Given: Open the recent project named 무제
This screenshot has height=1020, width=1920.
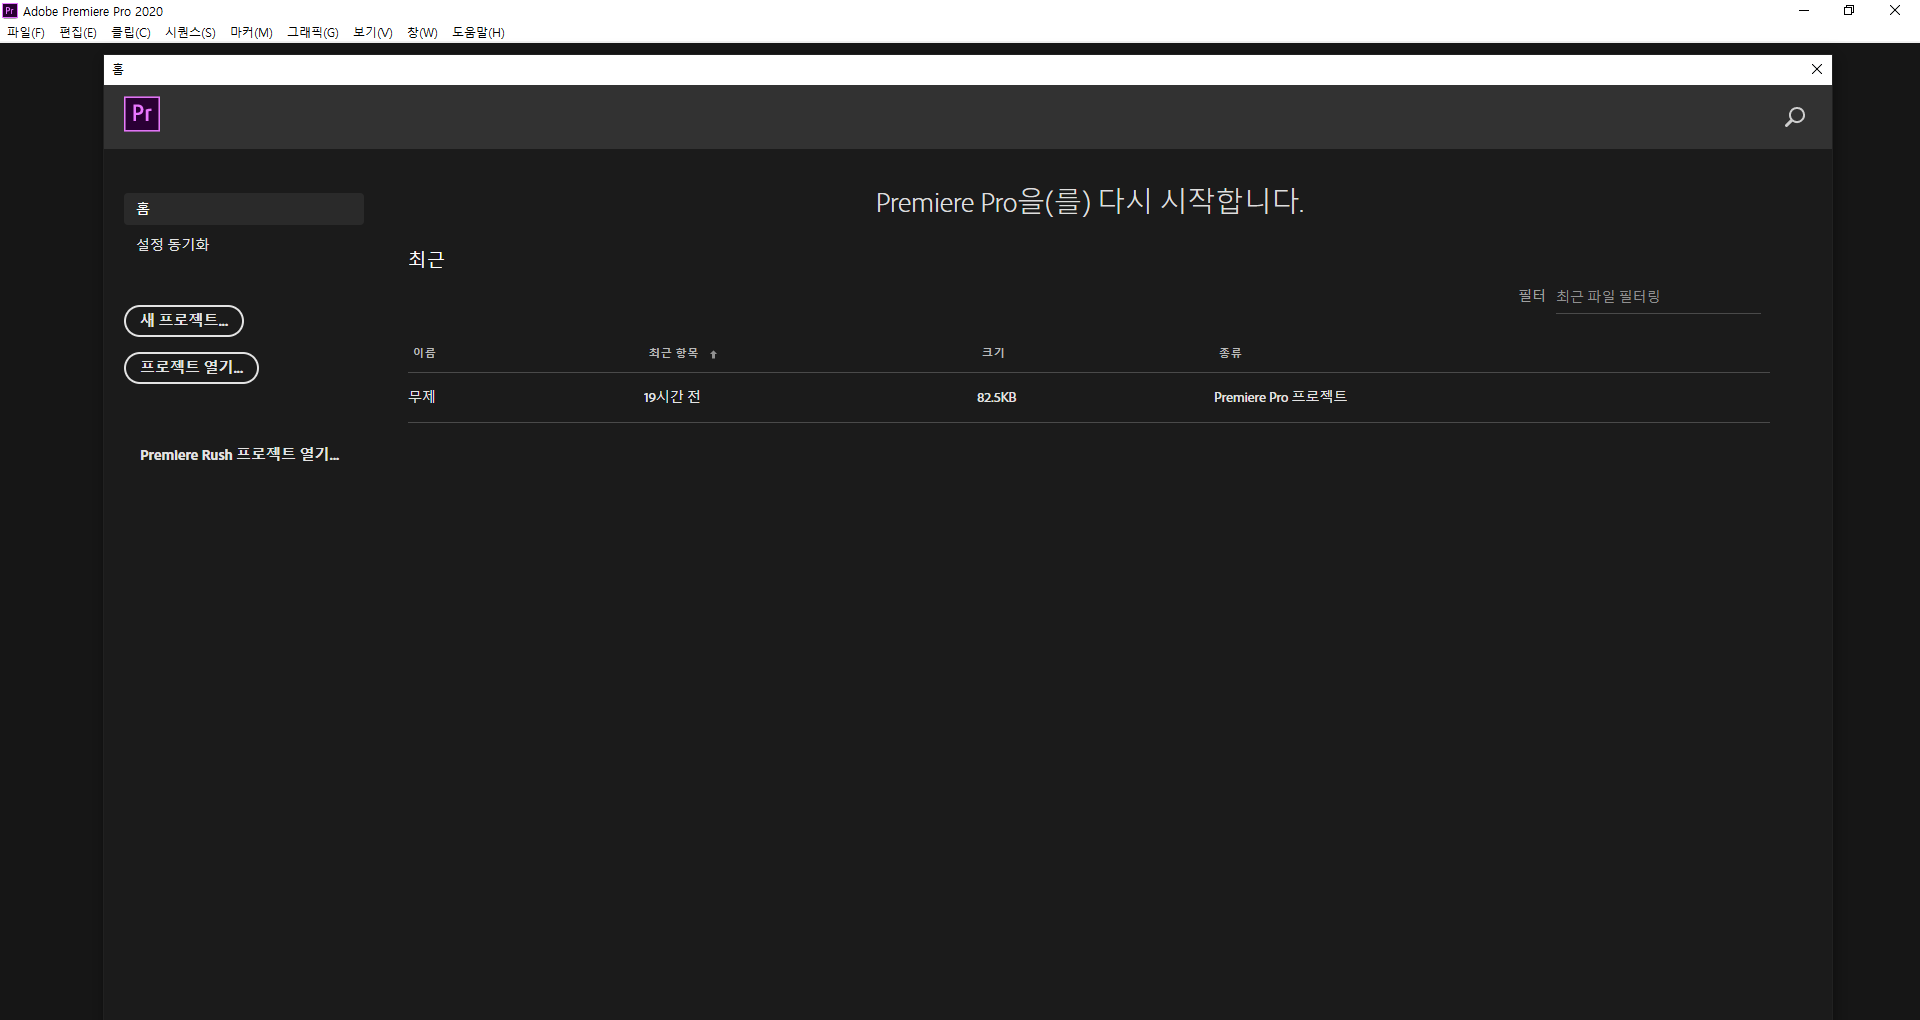Looking at the screenshot, I should point(422,397).
